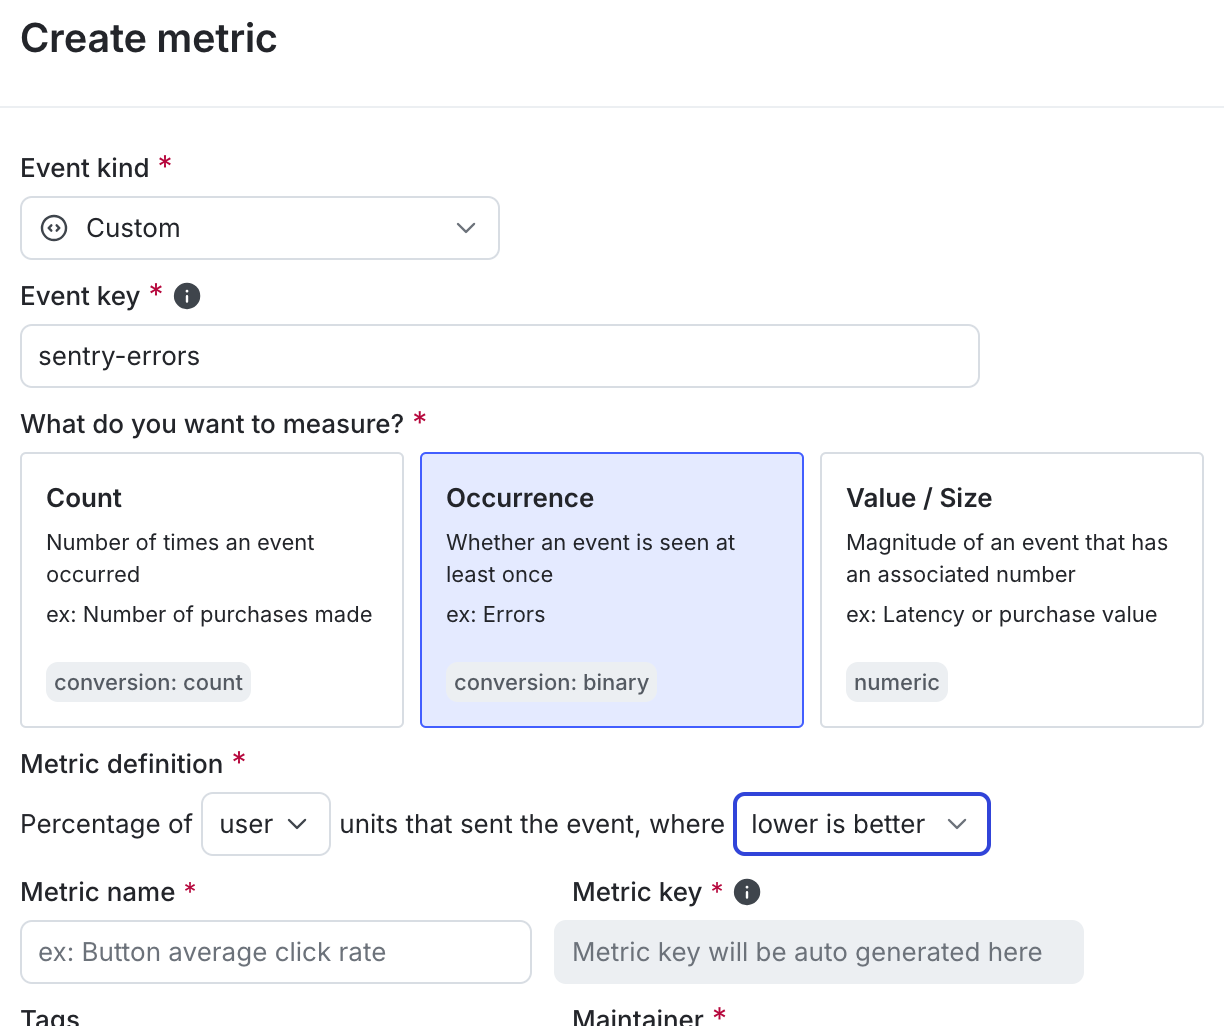Open the lower is better dropdown
The image size is (1224, 1026).
pyautogui.click(x=861, y=824)
